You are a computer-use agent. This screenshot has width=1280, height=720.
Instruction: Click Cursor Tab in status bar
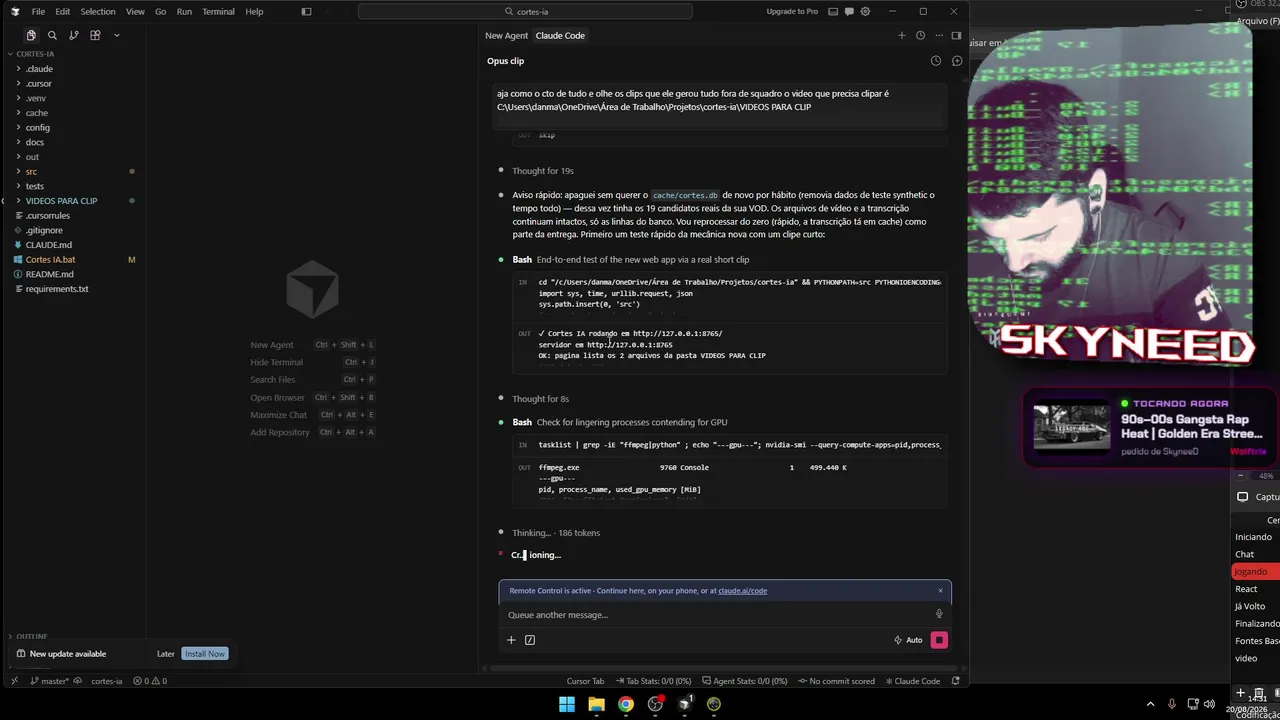coord(585,681)
